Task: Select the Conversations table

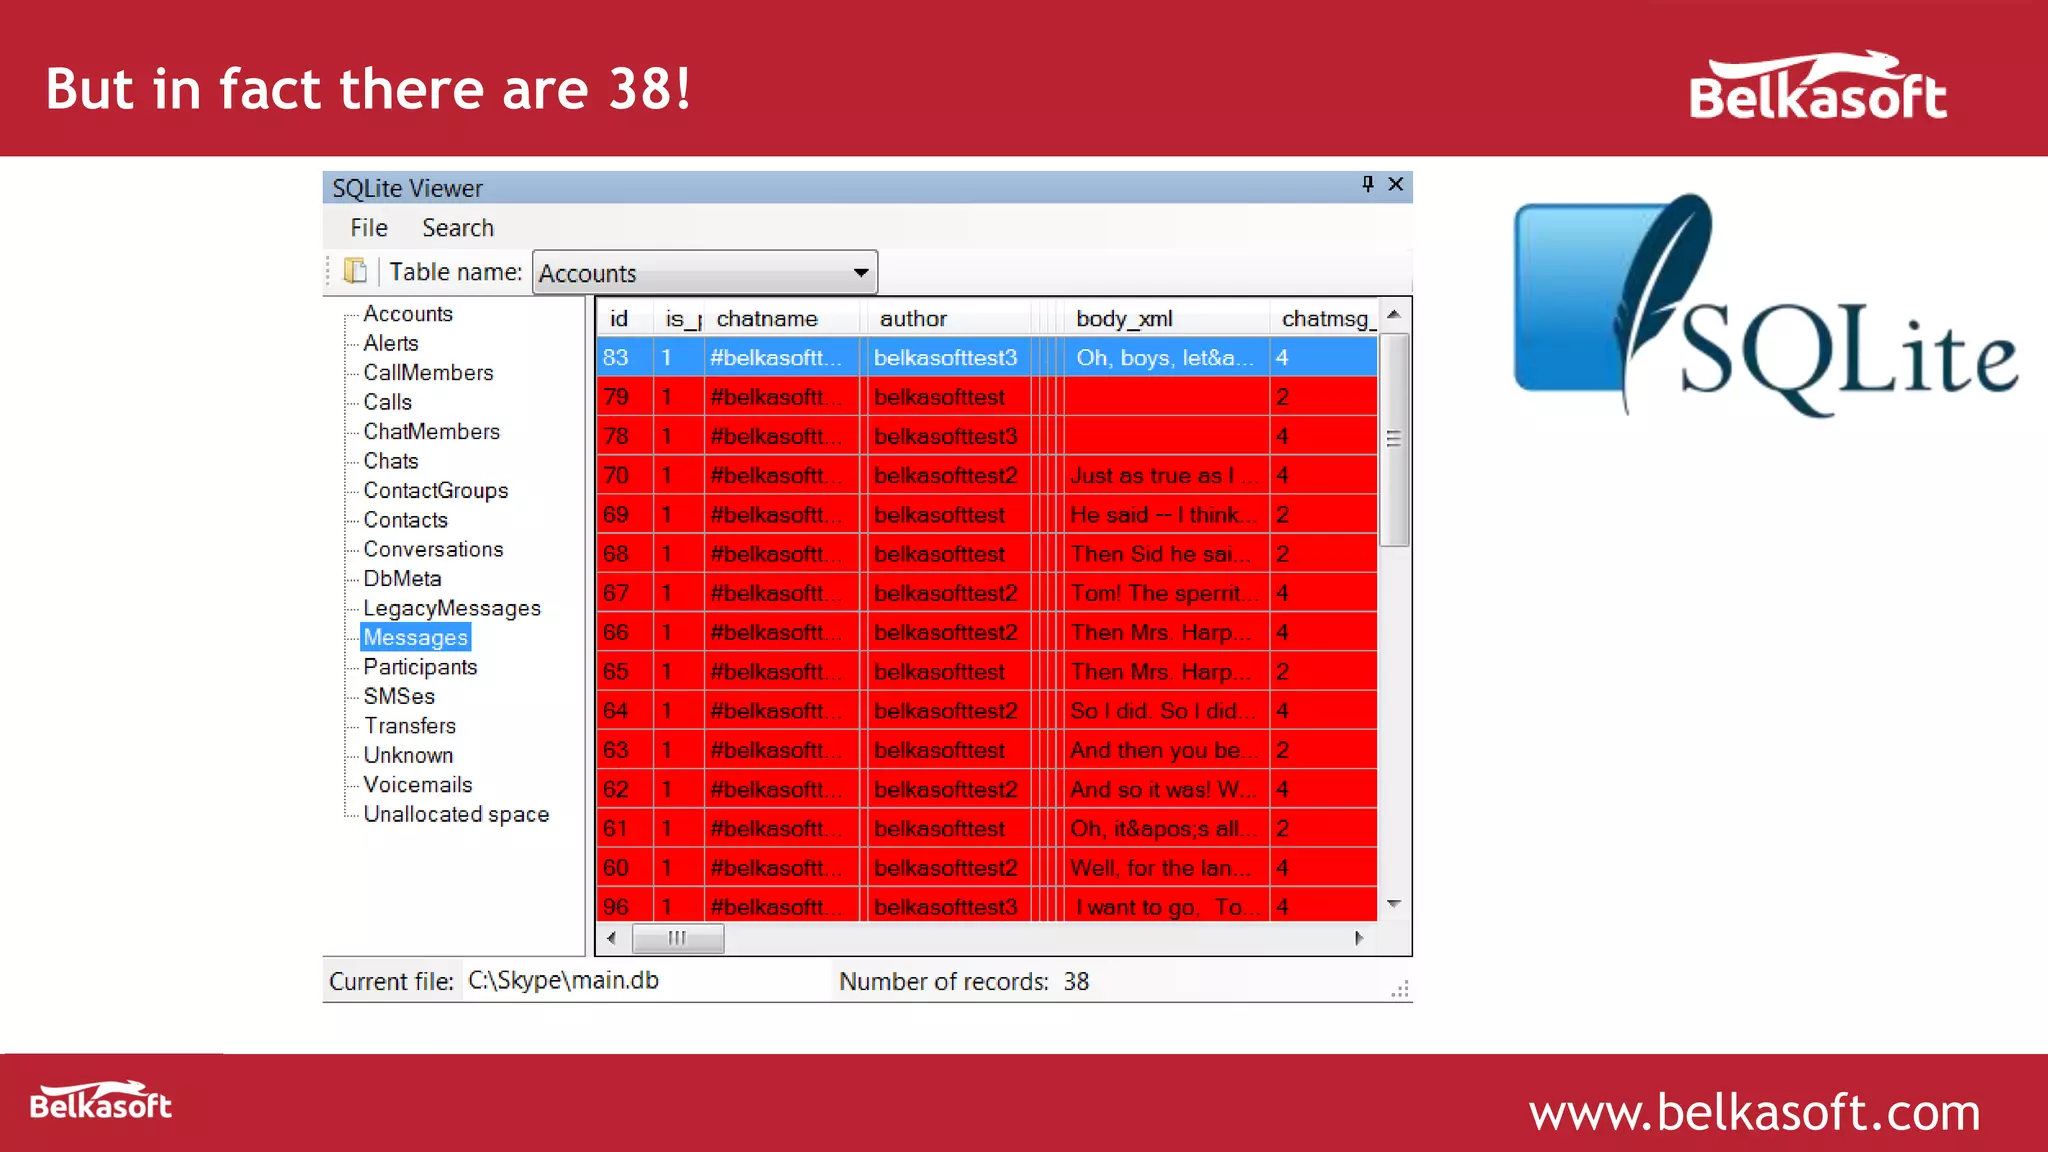Action: coord(434,549)
